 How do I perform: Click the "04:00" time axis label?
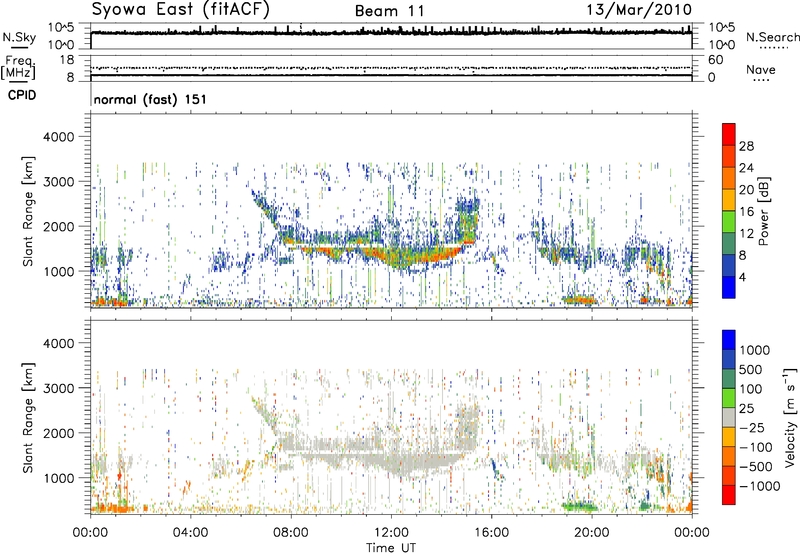tap(190, 533)
